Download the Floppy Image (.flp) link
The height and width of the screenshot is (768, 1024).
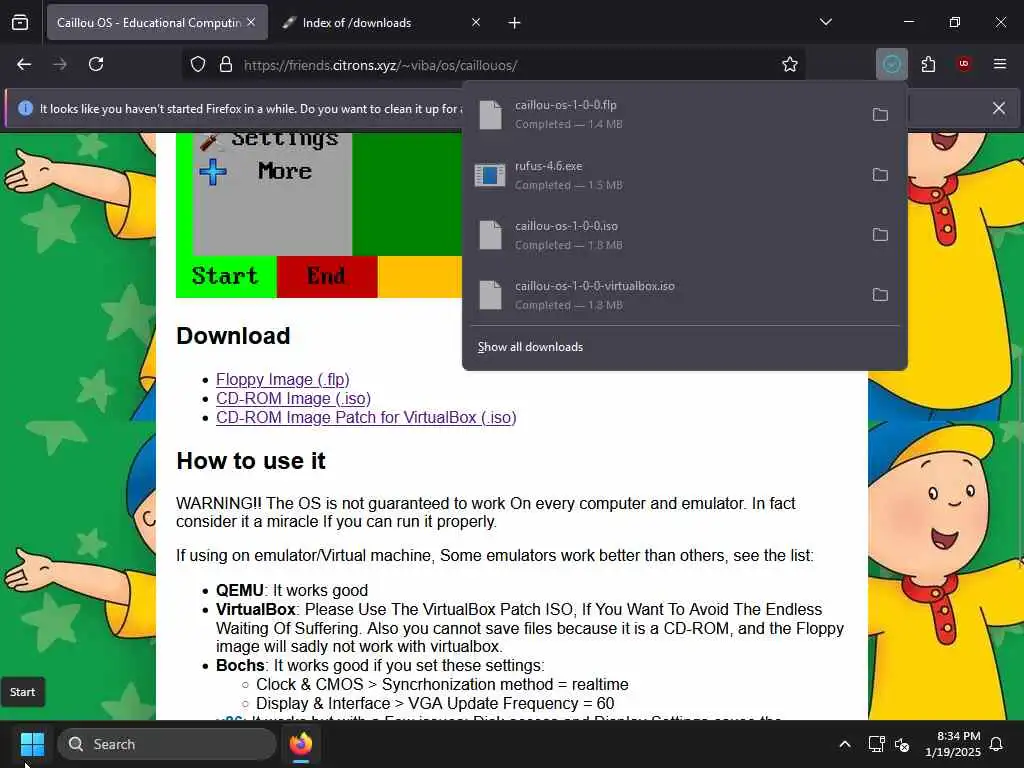coord(283,379)
